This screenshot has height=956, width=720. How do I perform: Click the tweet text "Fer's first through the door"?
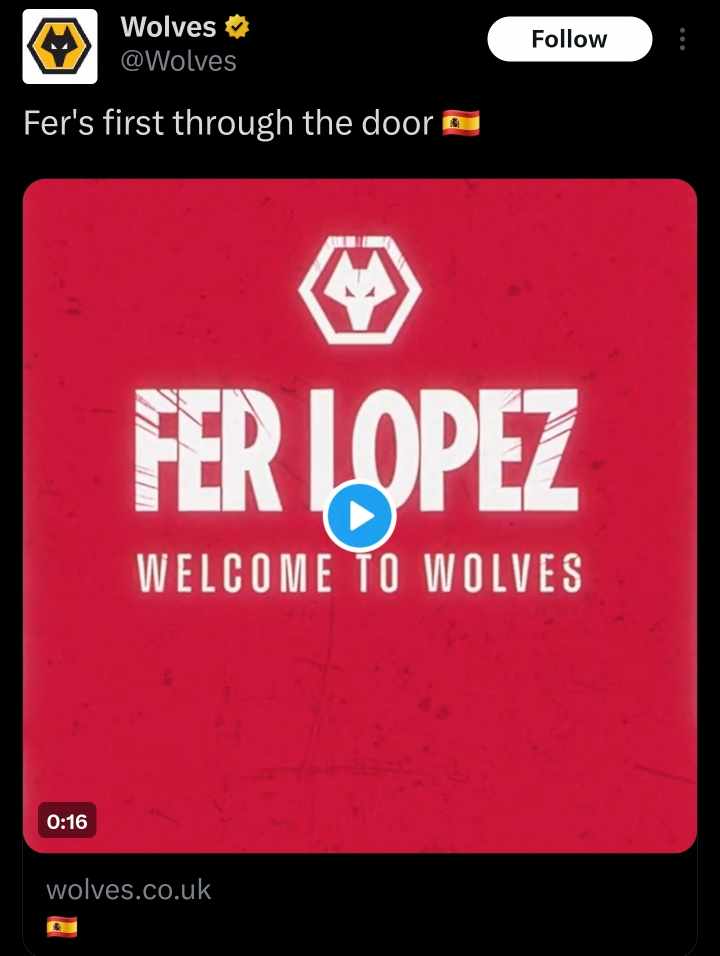(x=228, y=123)
